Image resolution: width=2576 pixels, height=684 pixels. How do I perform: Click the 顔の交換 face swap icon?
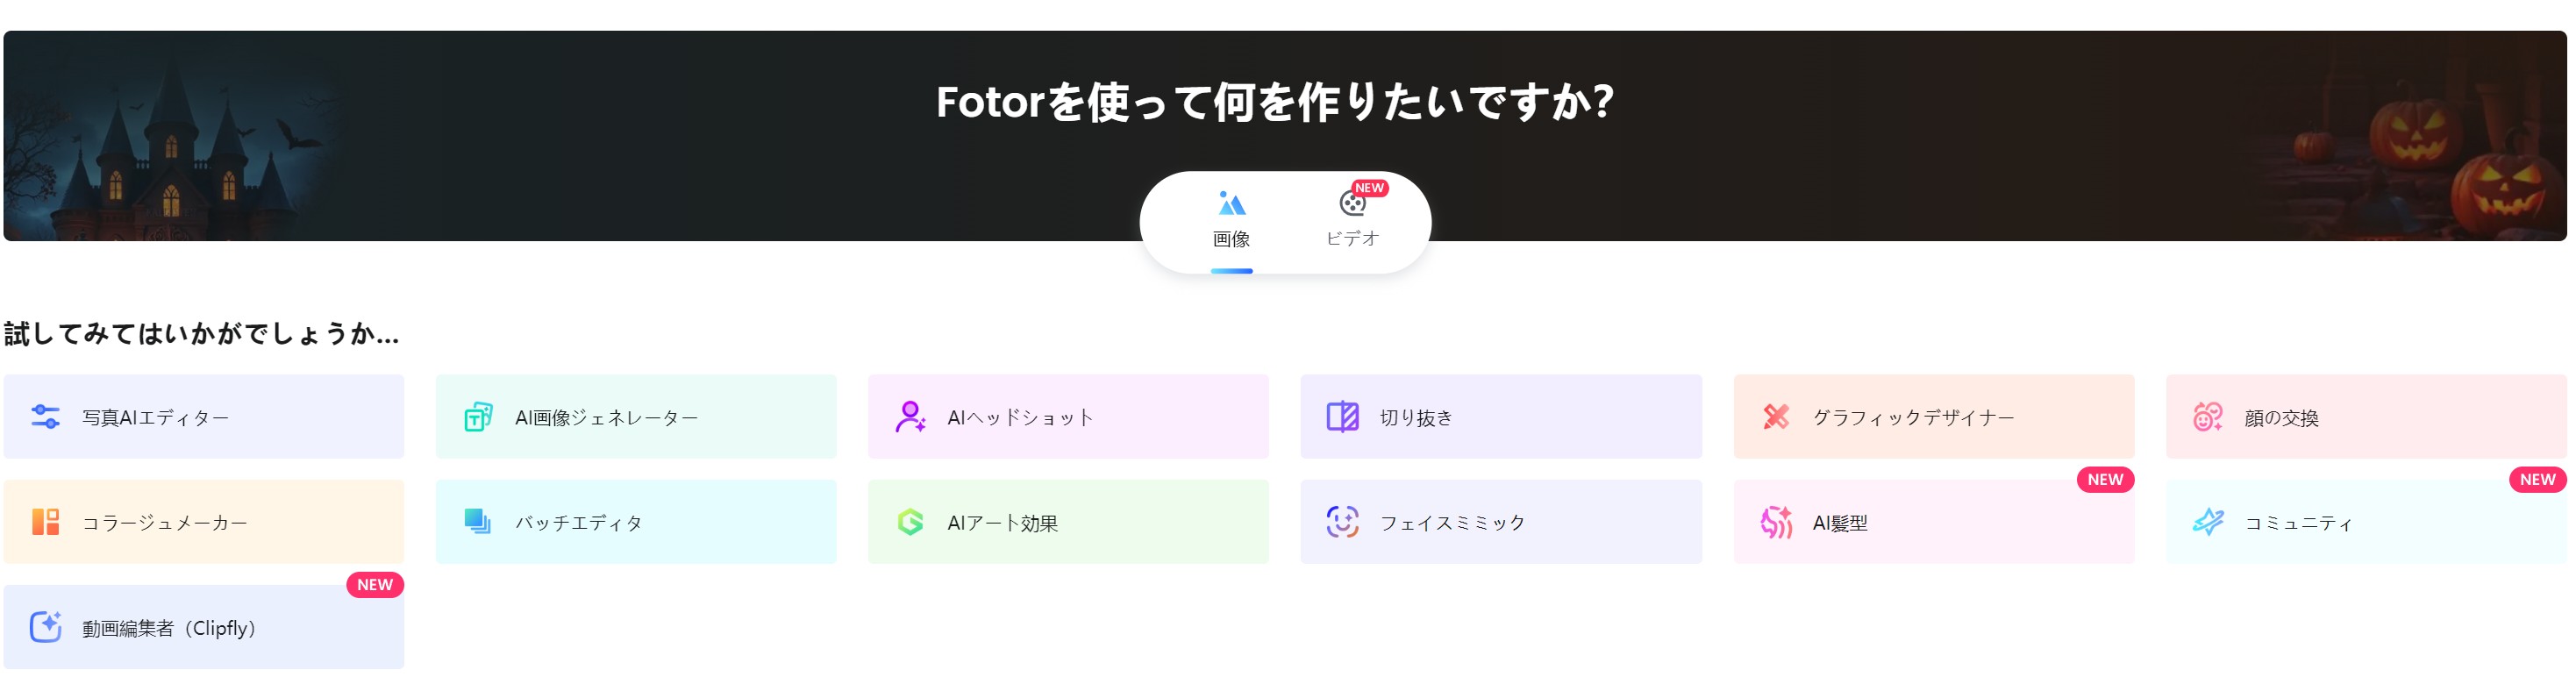[x=2208, y=416]
